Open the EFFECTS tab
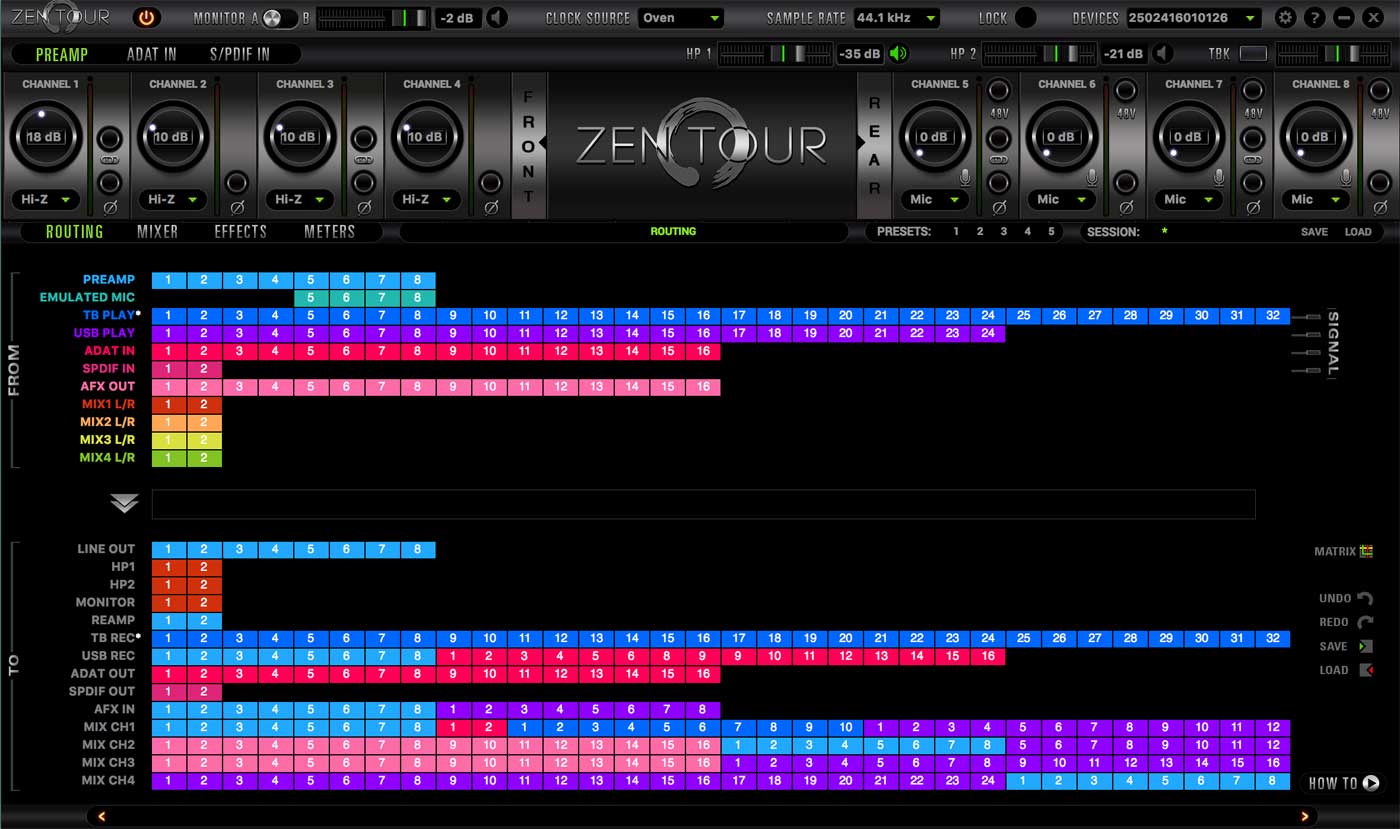Screen dimensions: 1400x829 [x=240, y=231]
